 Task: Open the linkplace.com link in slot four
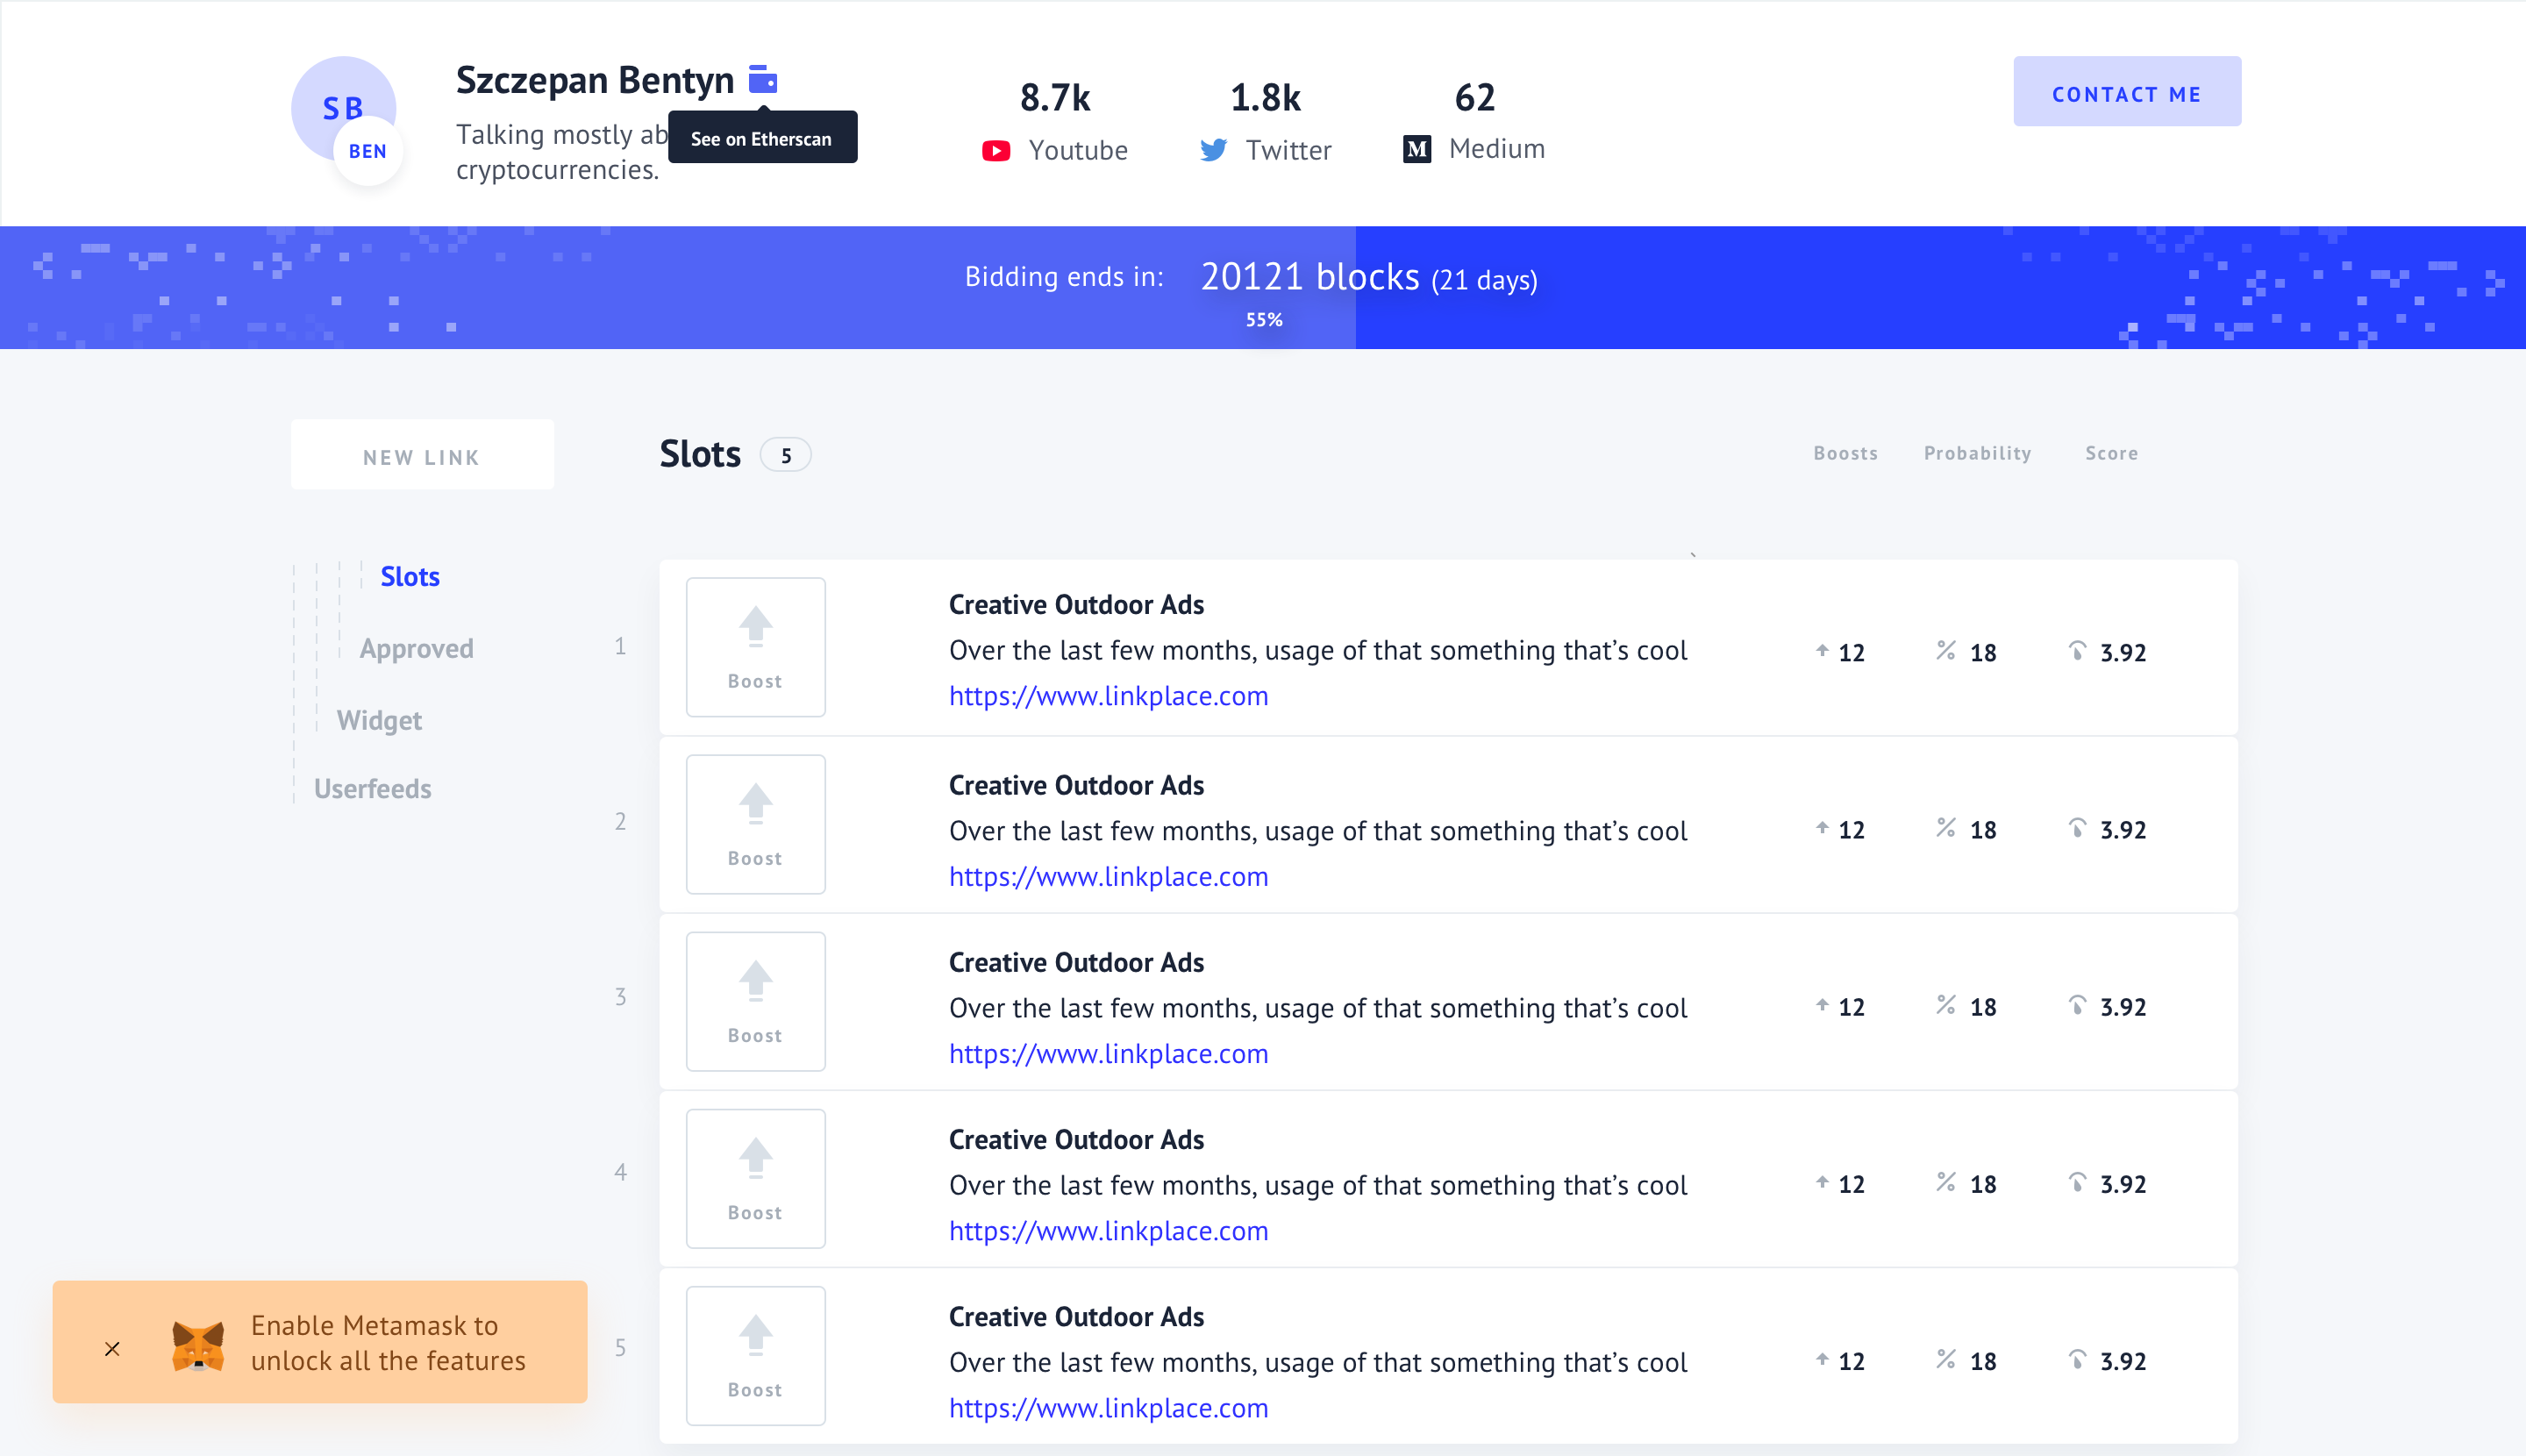click(1108, 1231)
